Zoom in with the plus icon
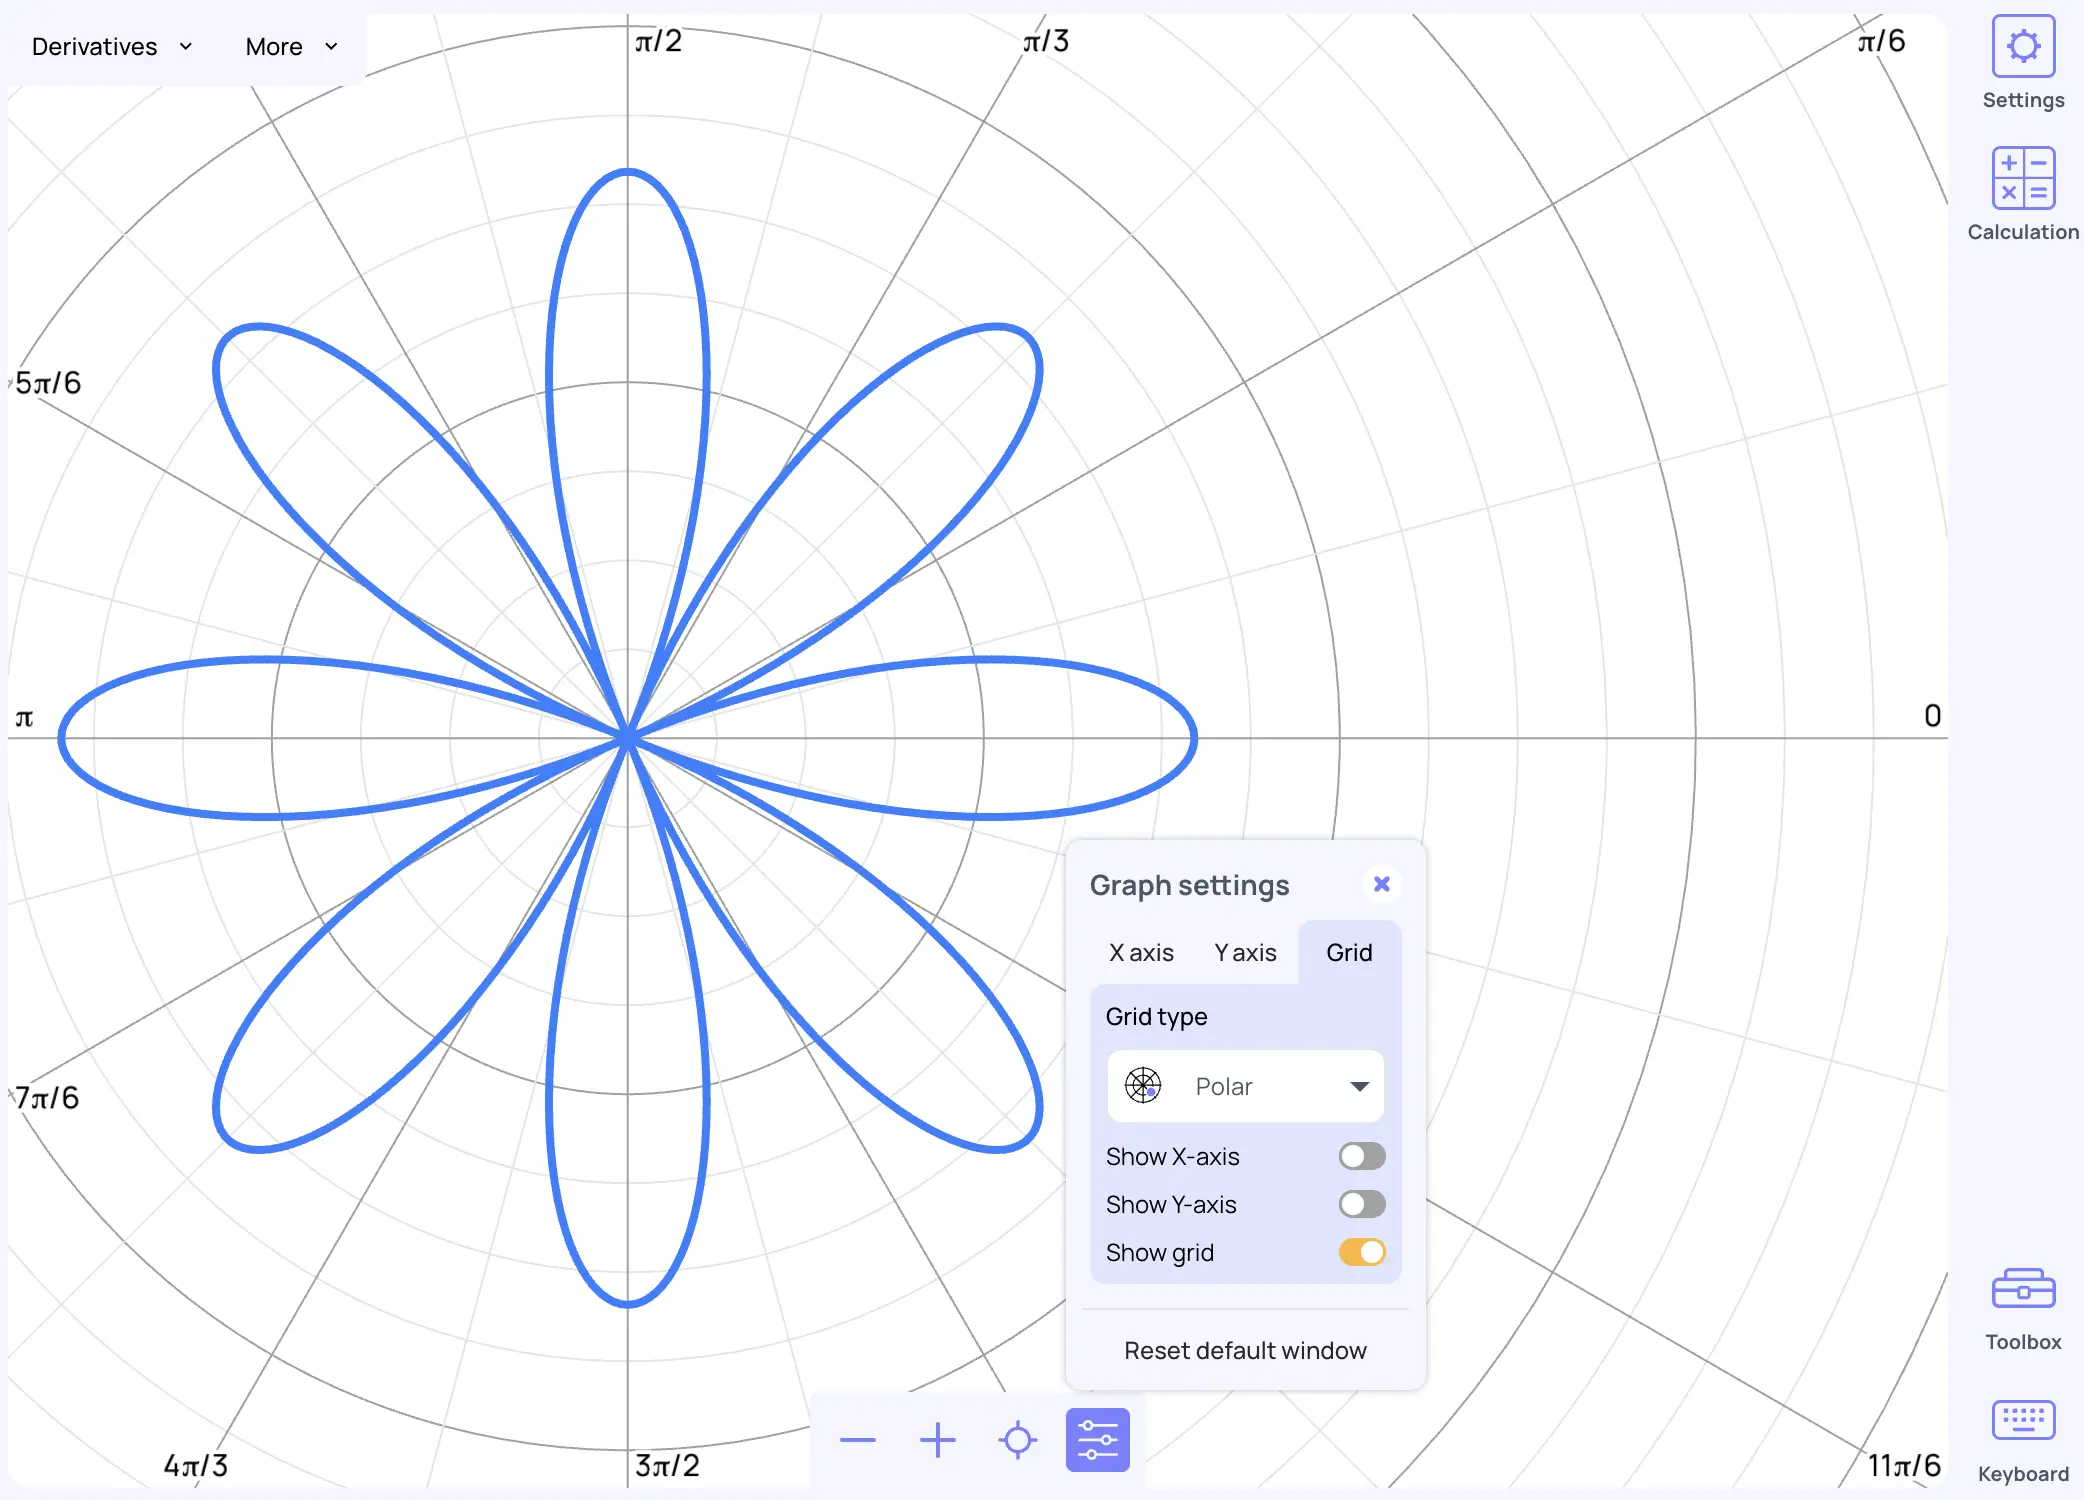This screenshot has height=1500, width=2084. tap(938, 1440)
